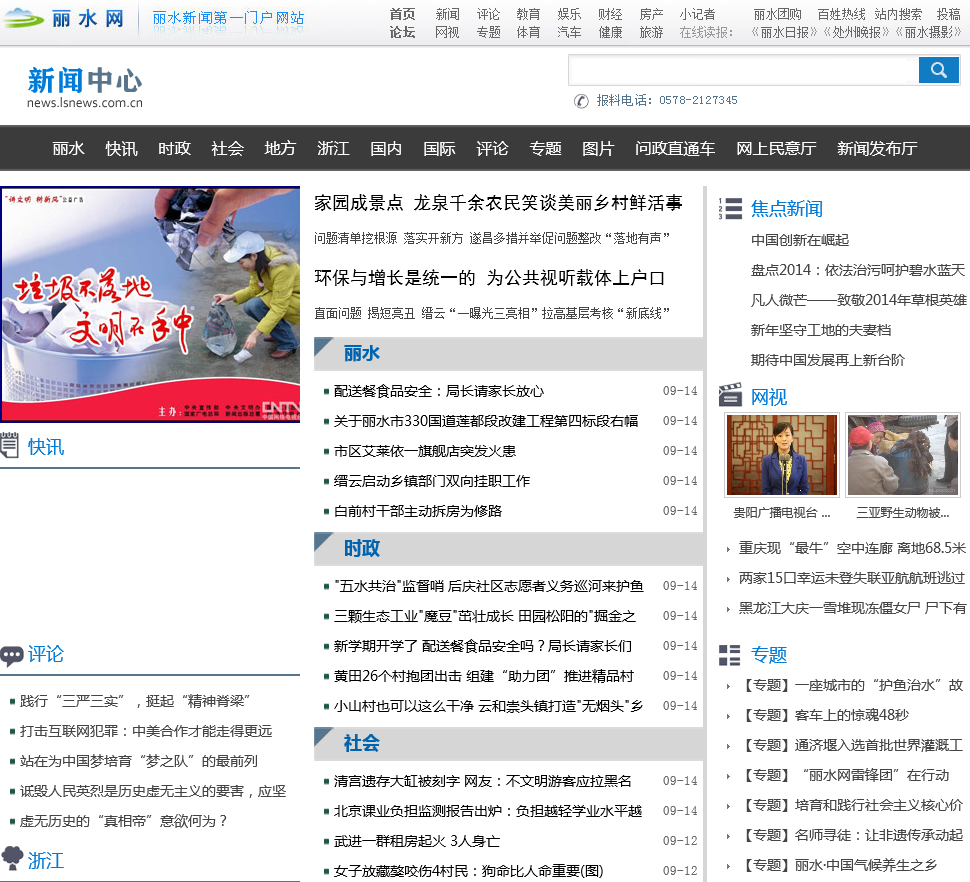
Task: Click the 09-12 date beside 武进一群租房起火
Action: point(680,841)
